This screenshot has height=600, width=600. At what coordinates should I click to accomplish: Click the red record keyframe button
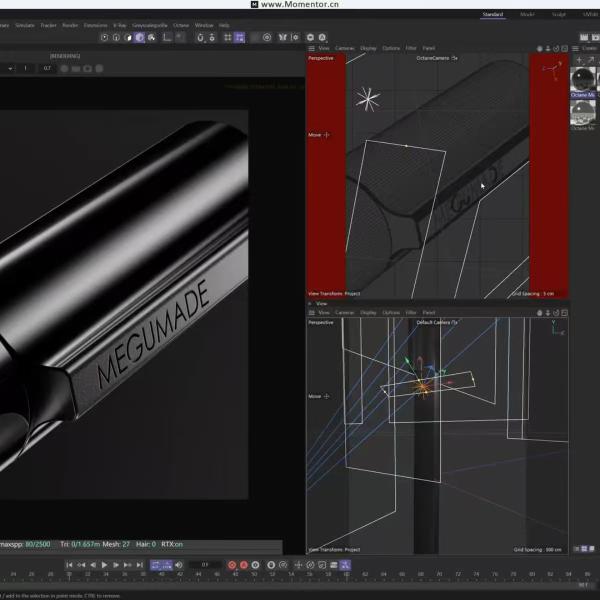pos(232,565)
